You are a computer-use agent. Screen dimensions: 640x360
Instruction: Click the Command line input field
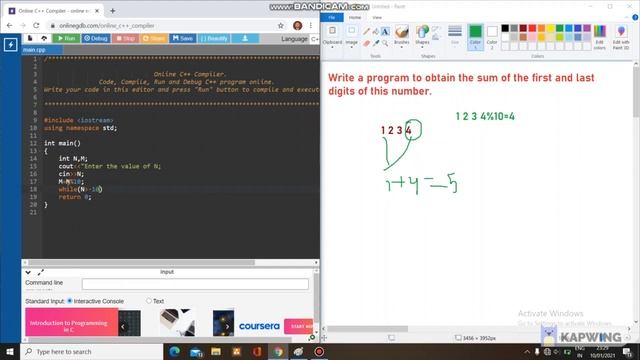(x=195, y=284)
